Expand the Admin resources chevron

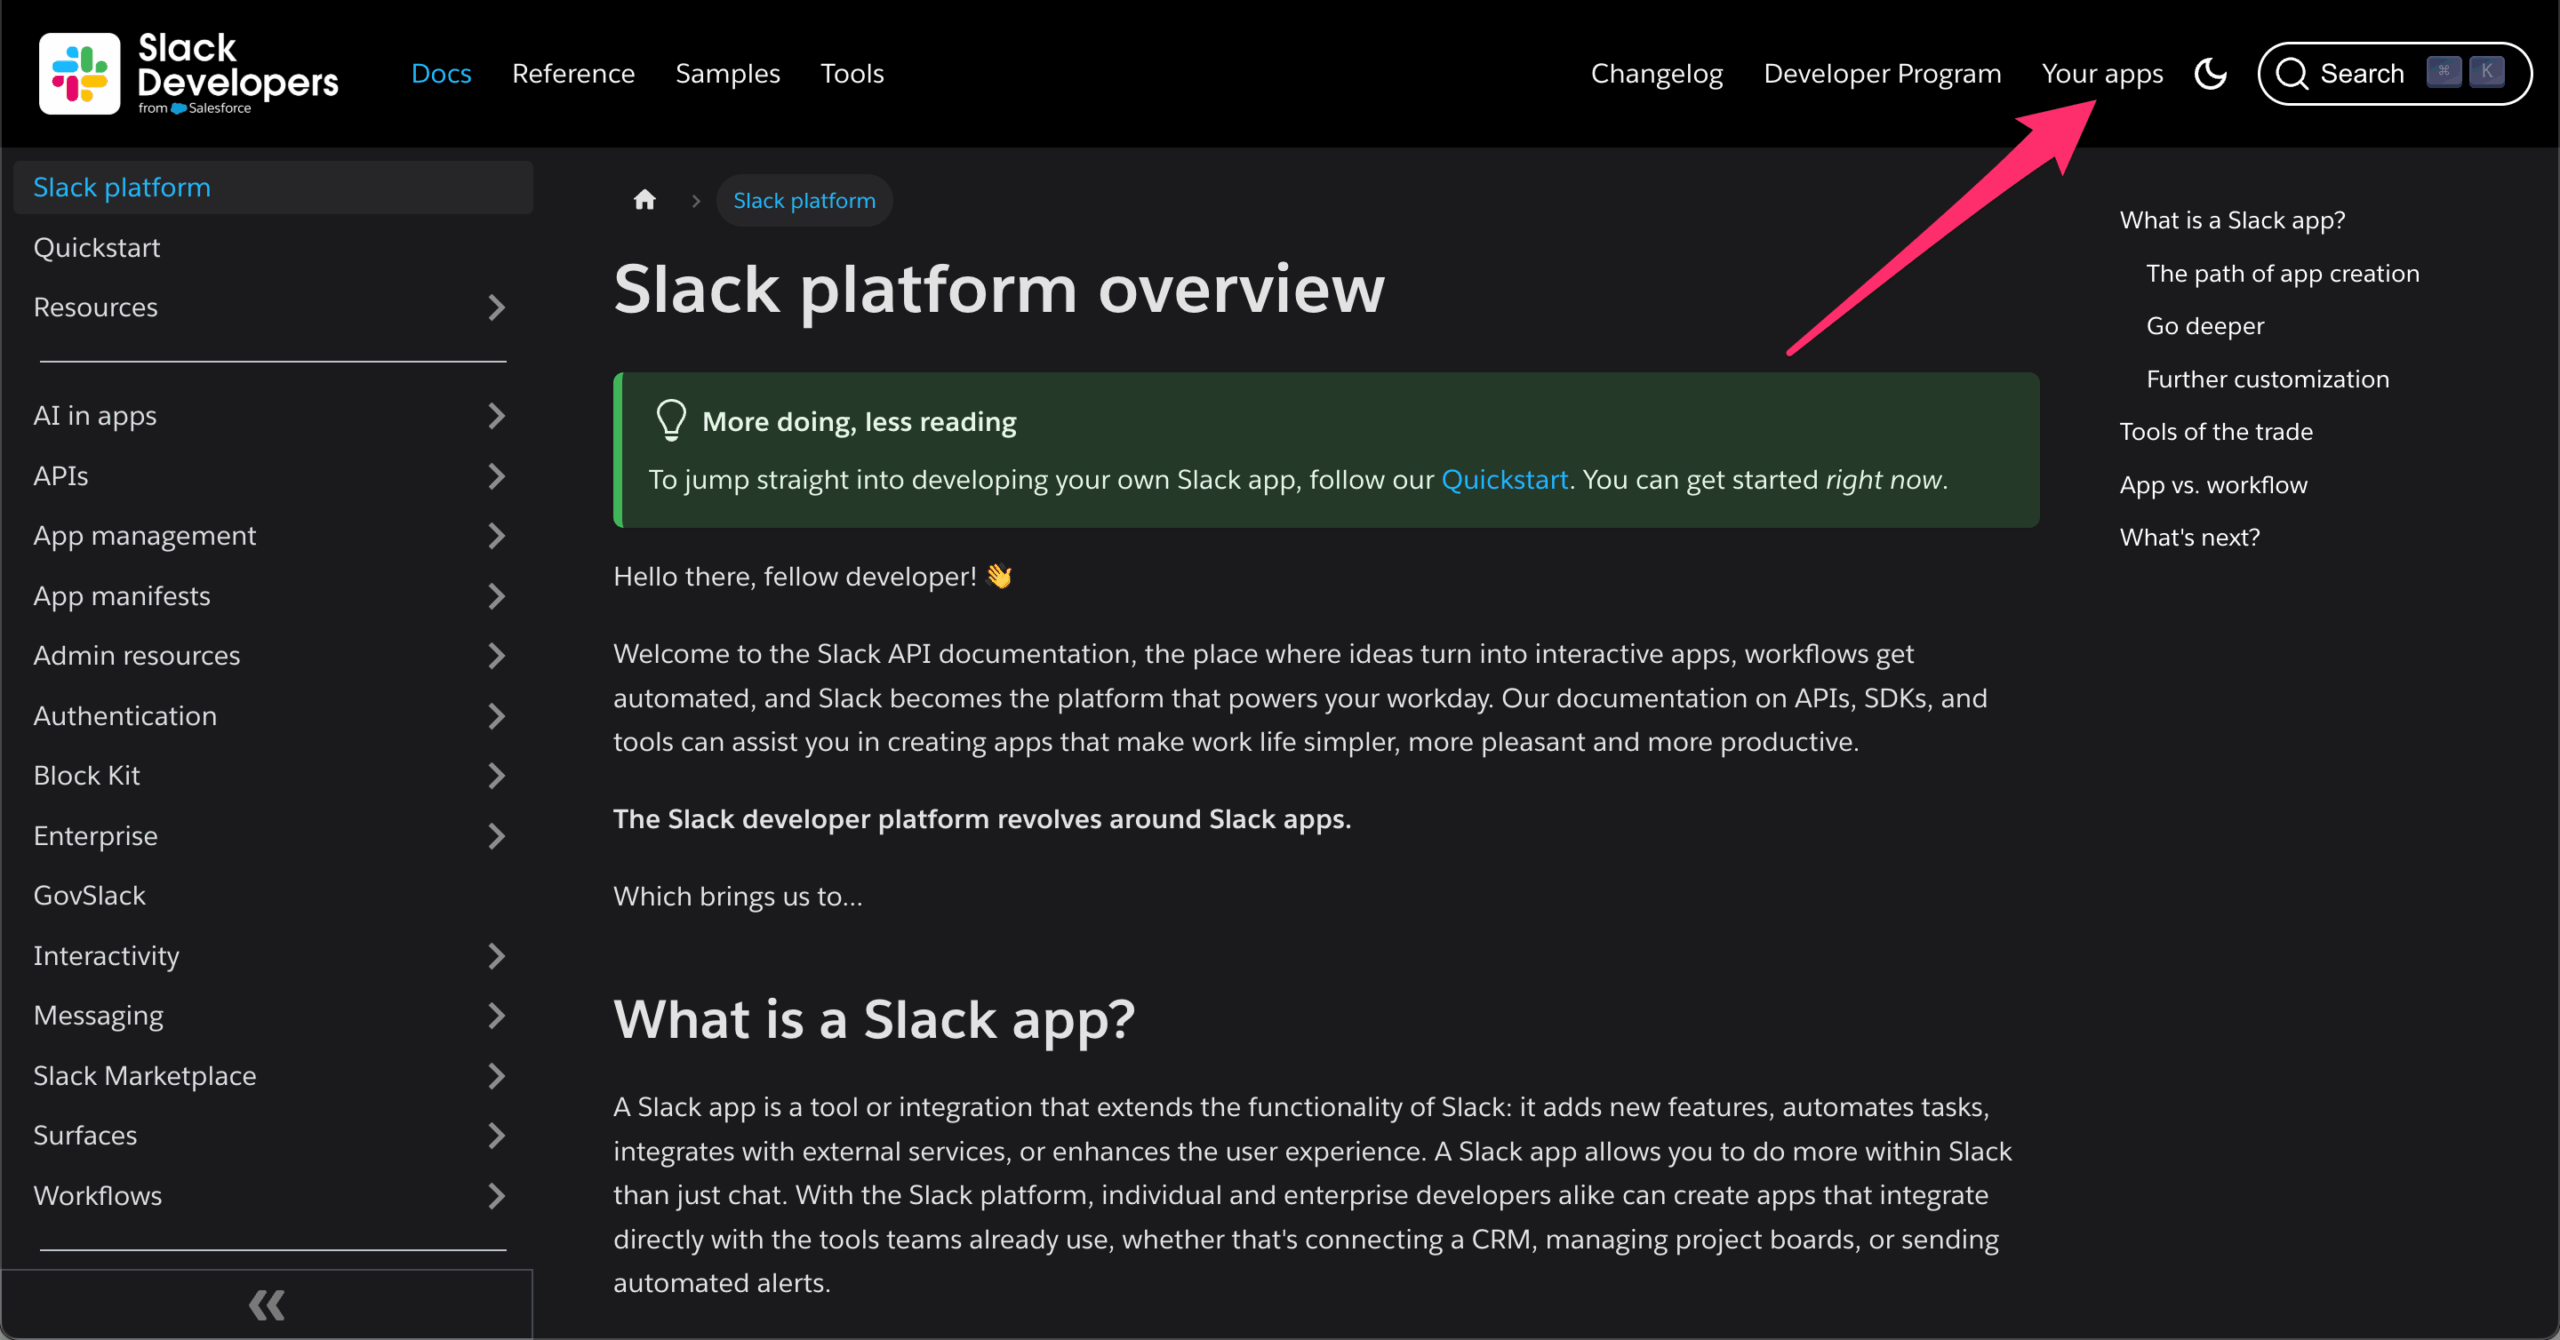(496, 655)
